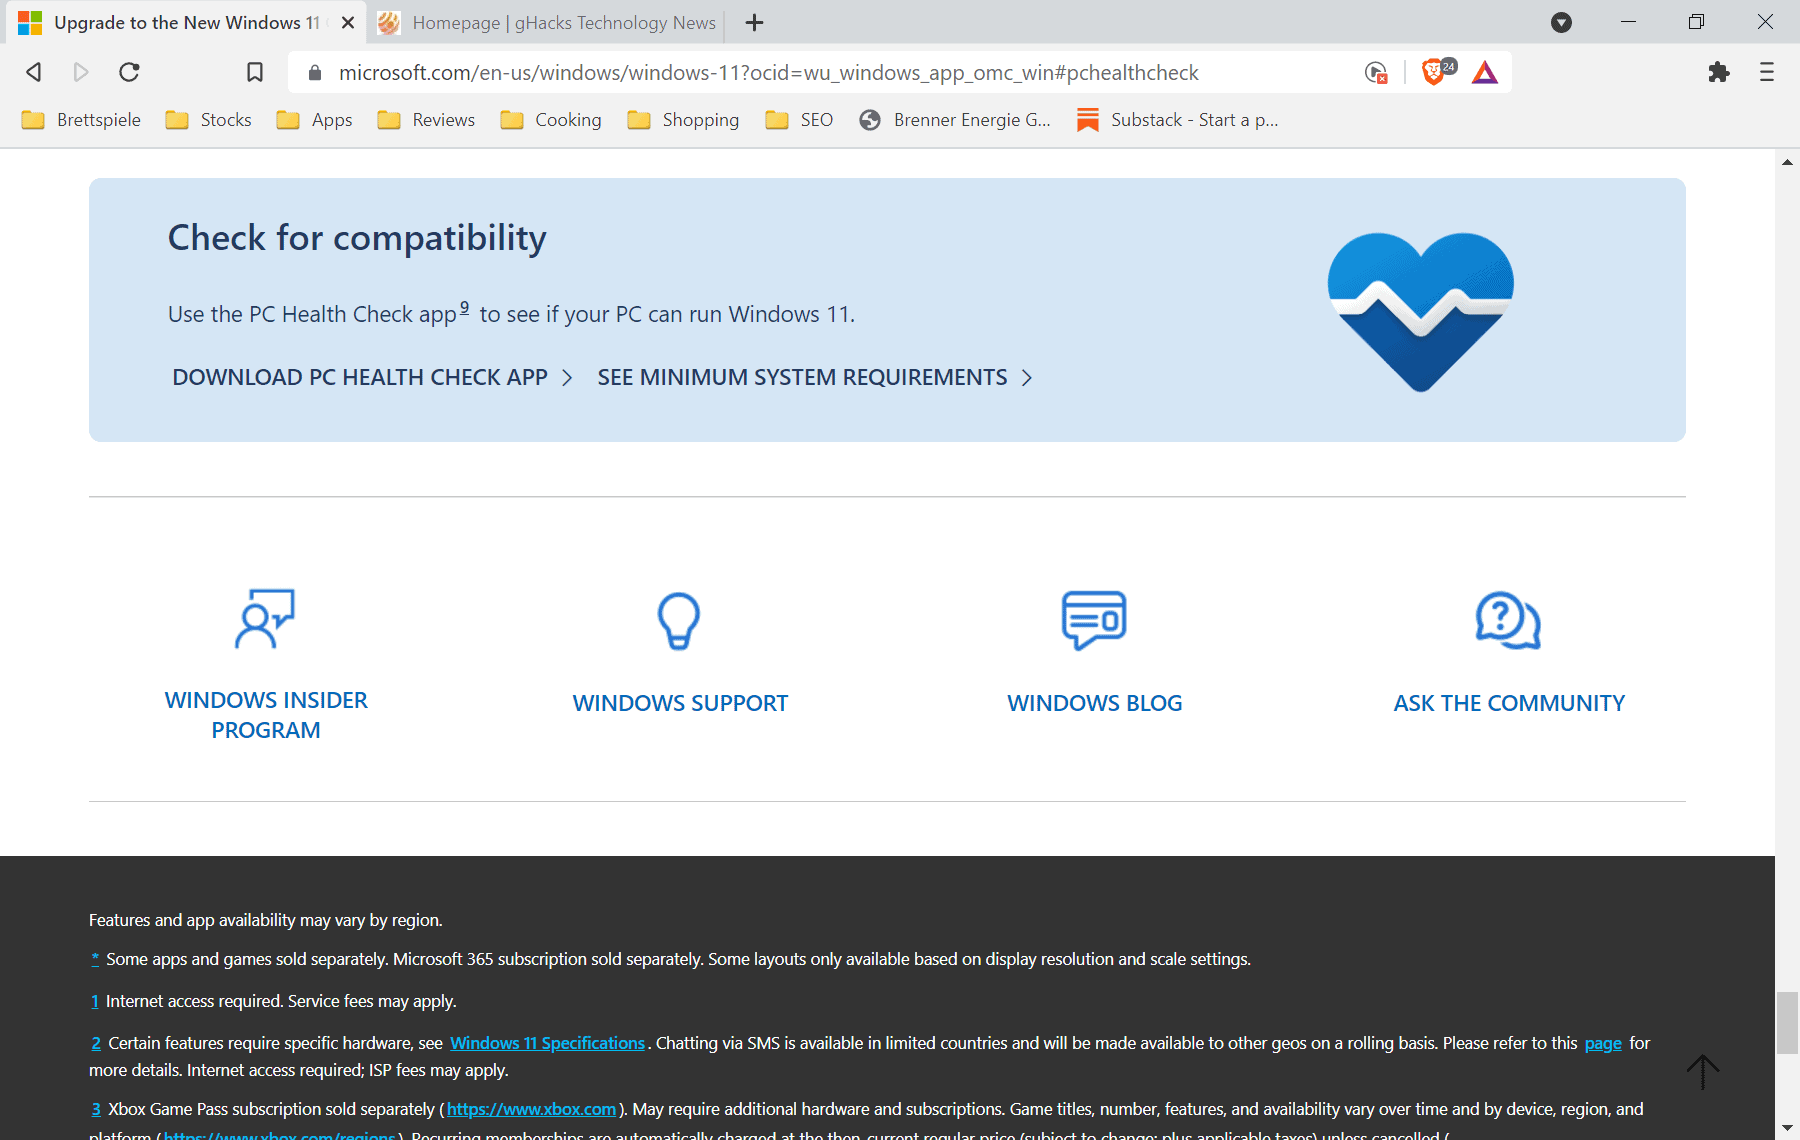This screenshot has width=1800, height=1140.
Task: Open the Brenner Energie bookmark
Action: coord(955,120)
